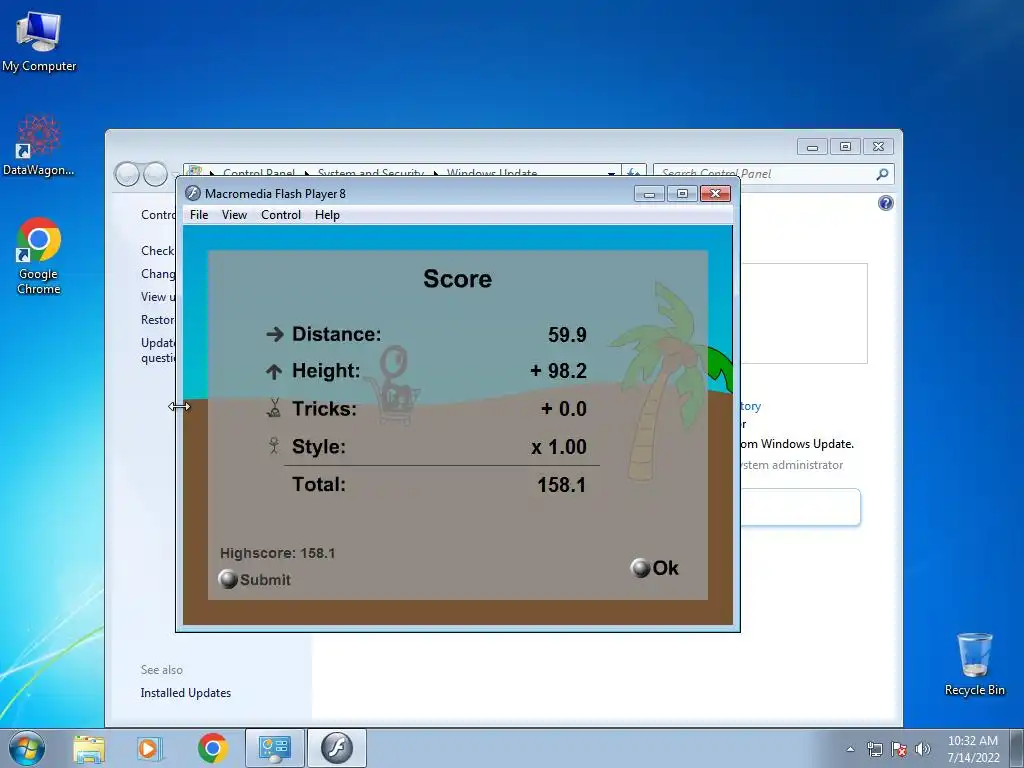Open the Action Center flag icon

click(x=899, y=750)
